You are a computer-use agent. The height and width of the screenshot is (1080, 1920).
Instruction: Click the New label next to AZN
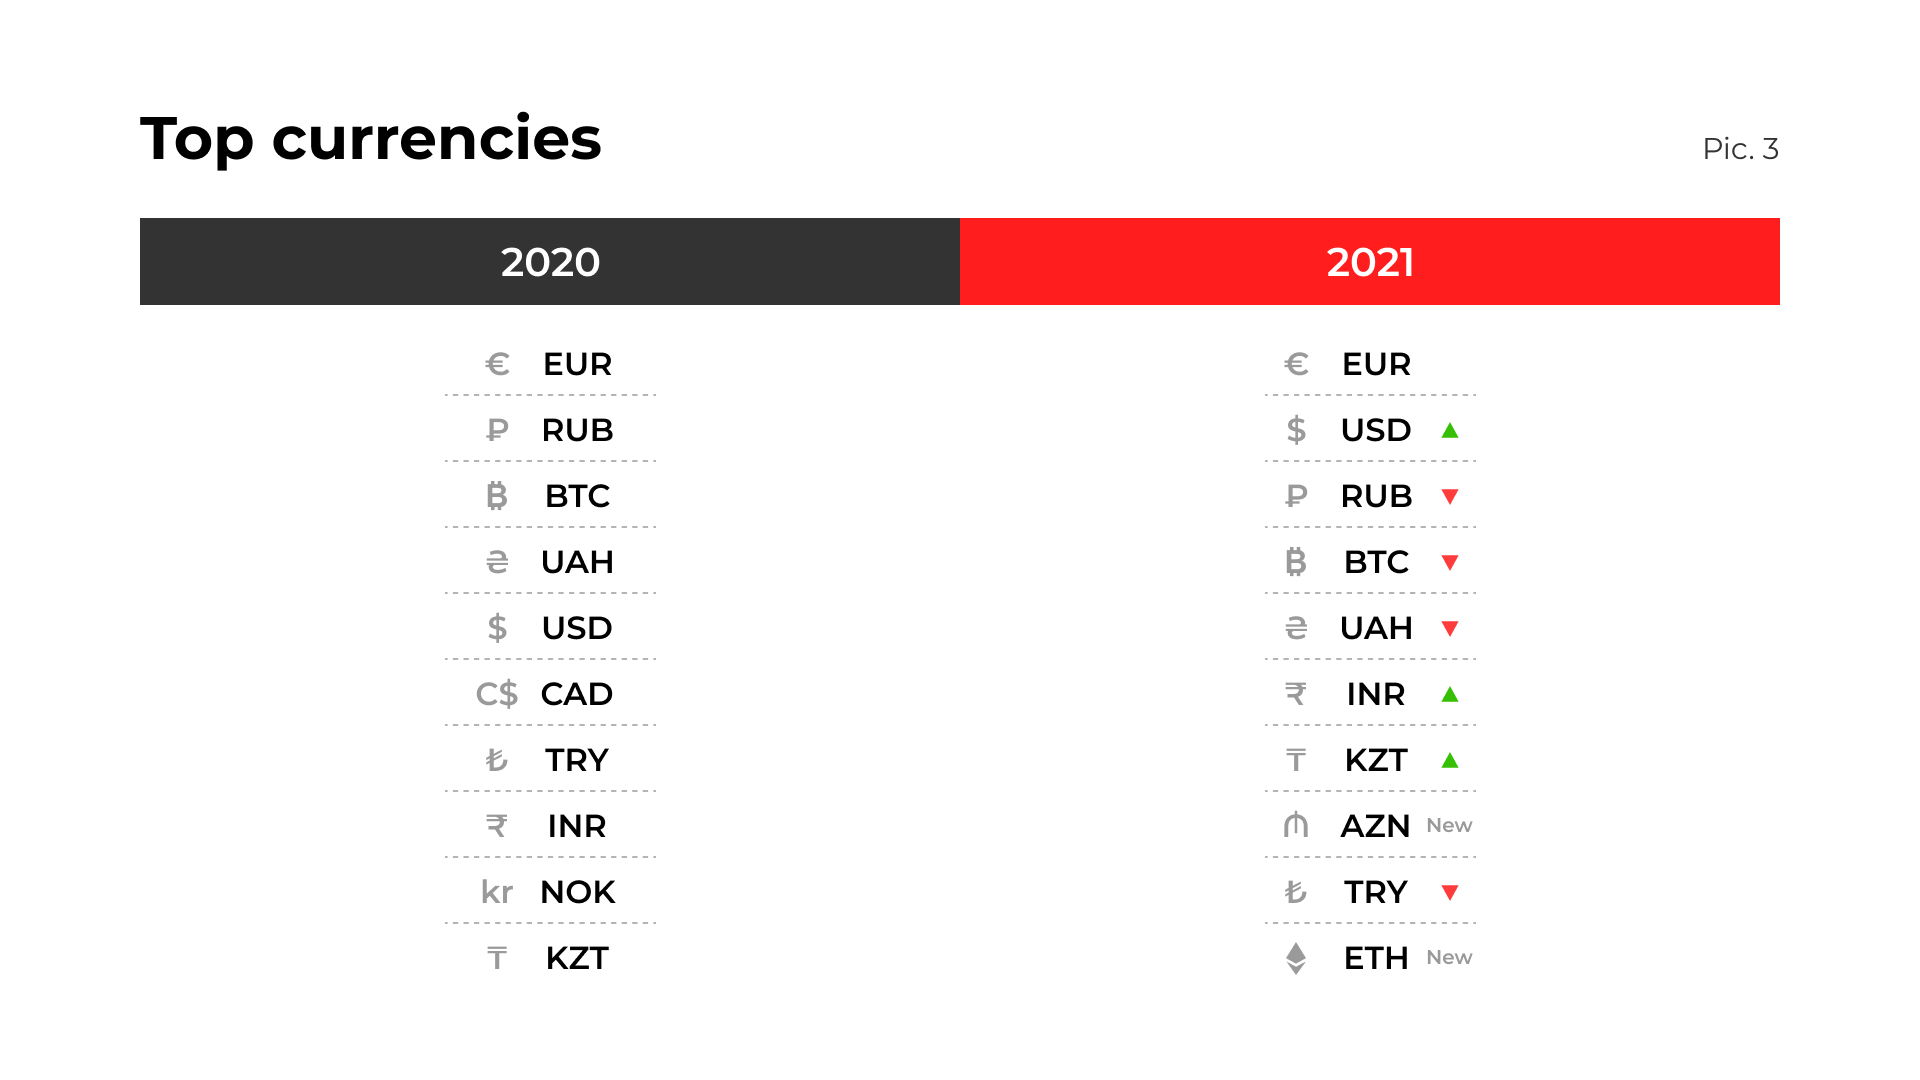click(1449, 826)
